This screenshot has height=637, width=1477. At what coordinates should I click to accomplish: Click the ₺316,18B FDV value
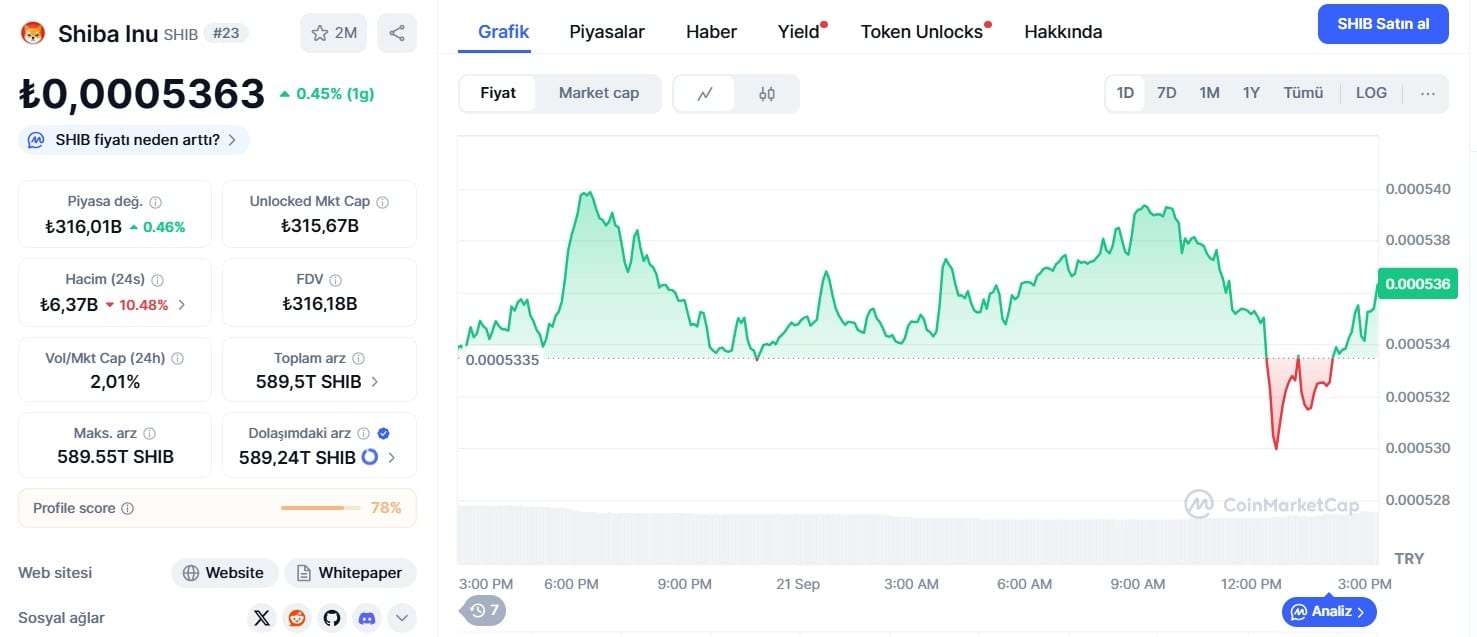[x=320, y=304]
